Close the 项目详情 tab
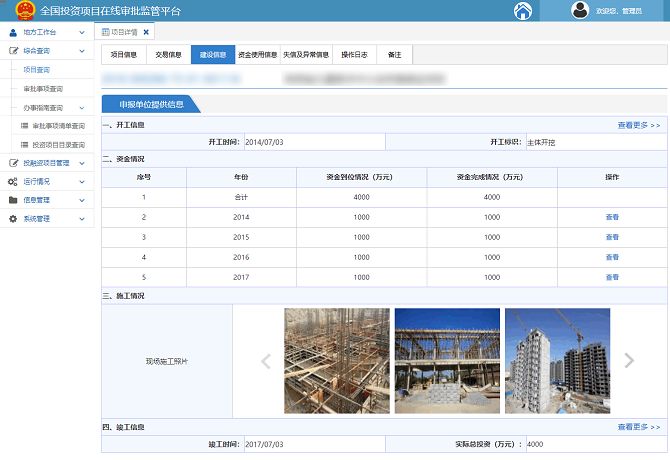Screen dimensions: 670x460 pyautogui.click(x=146, y=33)
